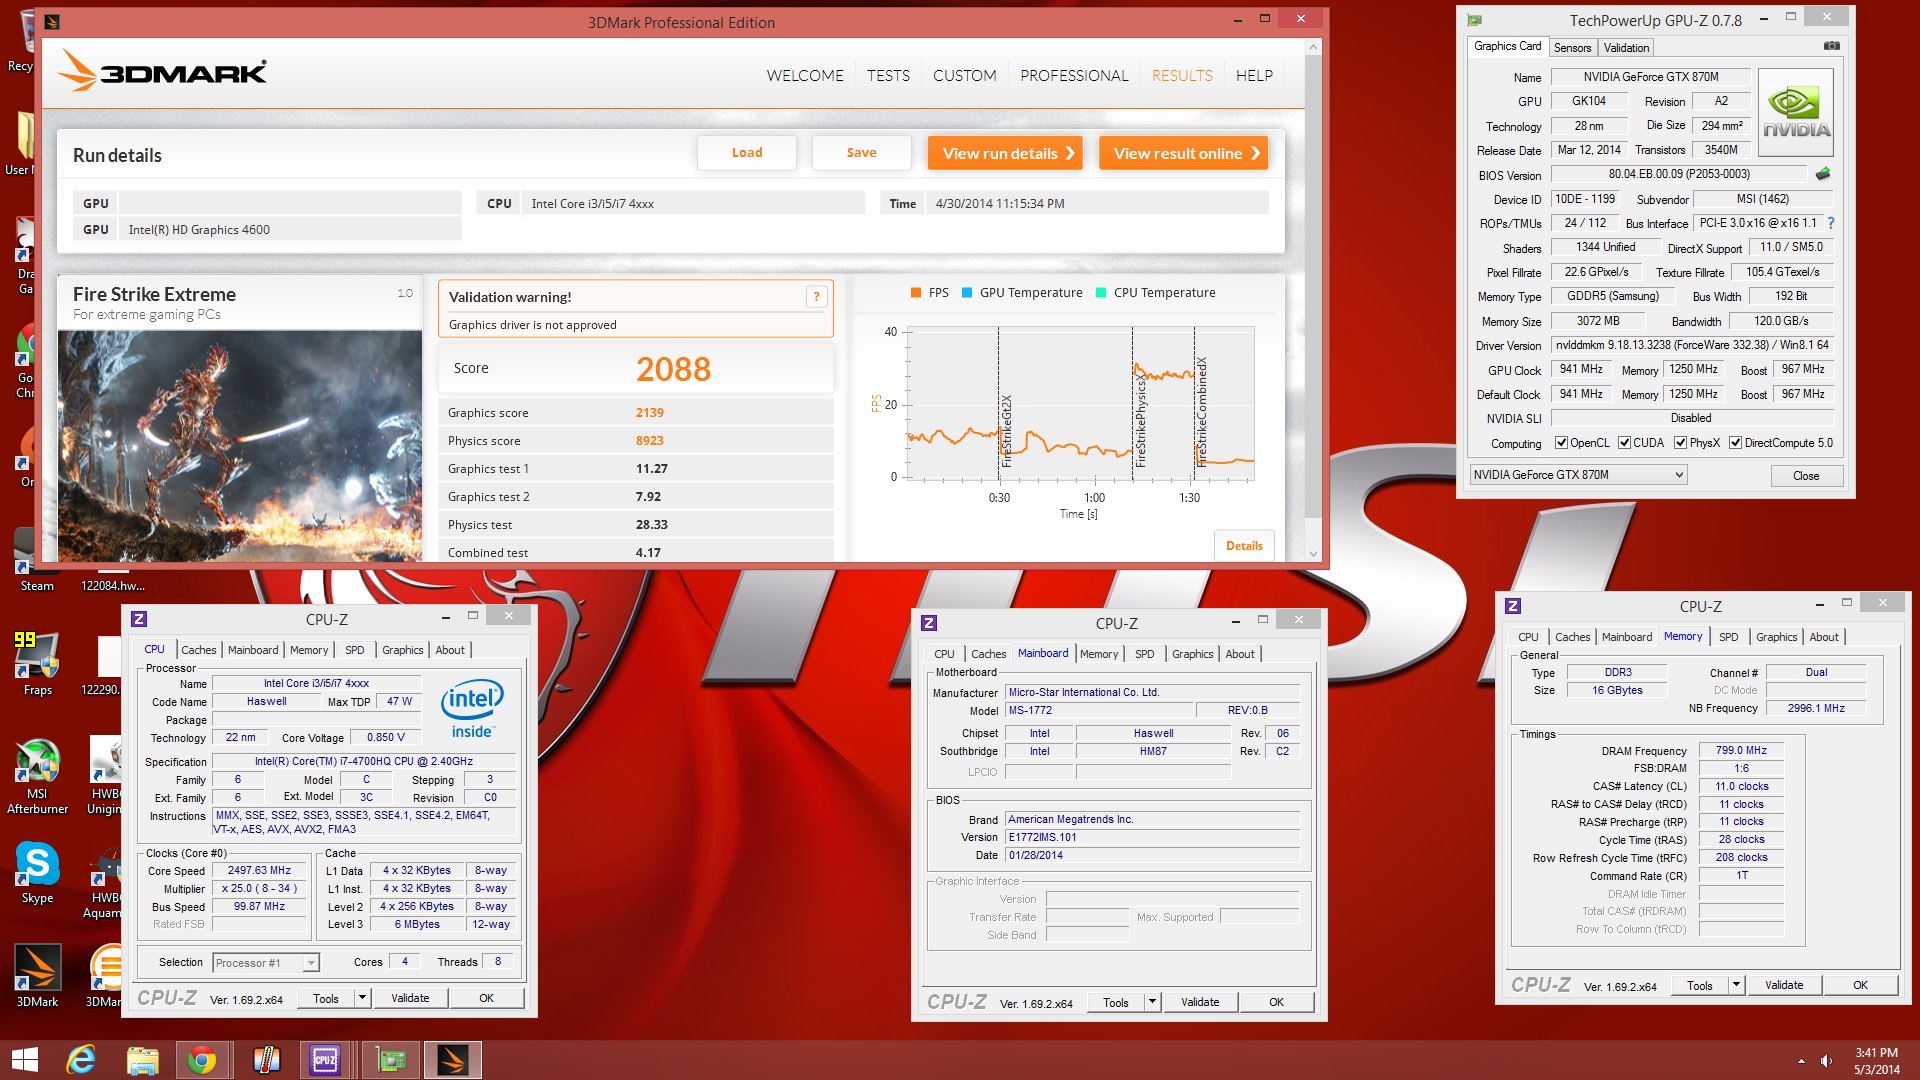Click FireStrikePhysicsX marker on graph

1139,420
